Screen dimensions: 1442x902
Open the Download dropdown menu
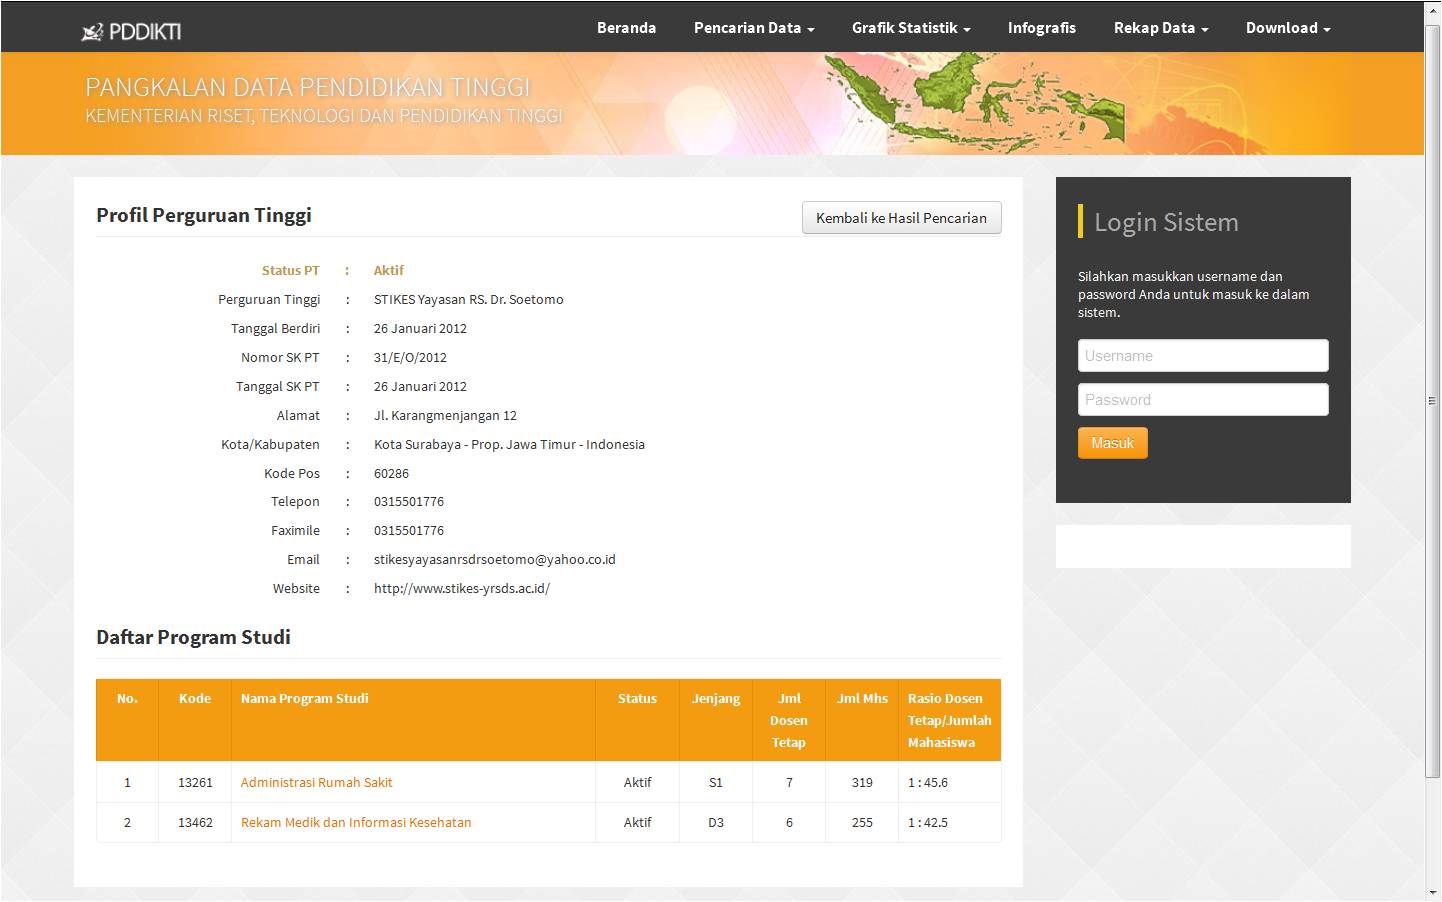(x=1288, y=28)
